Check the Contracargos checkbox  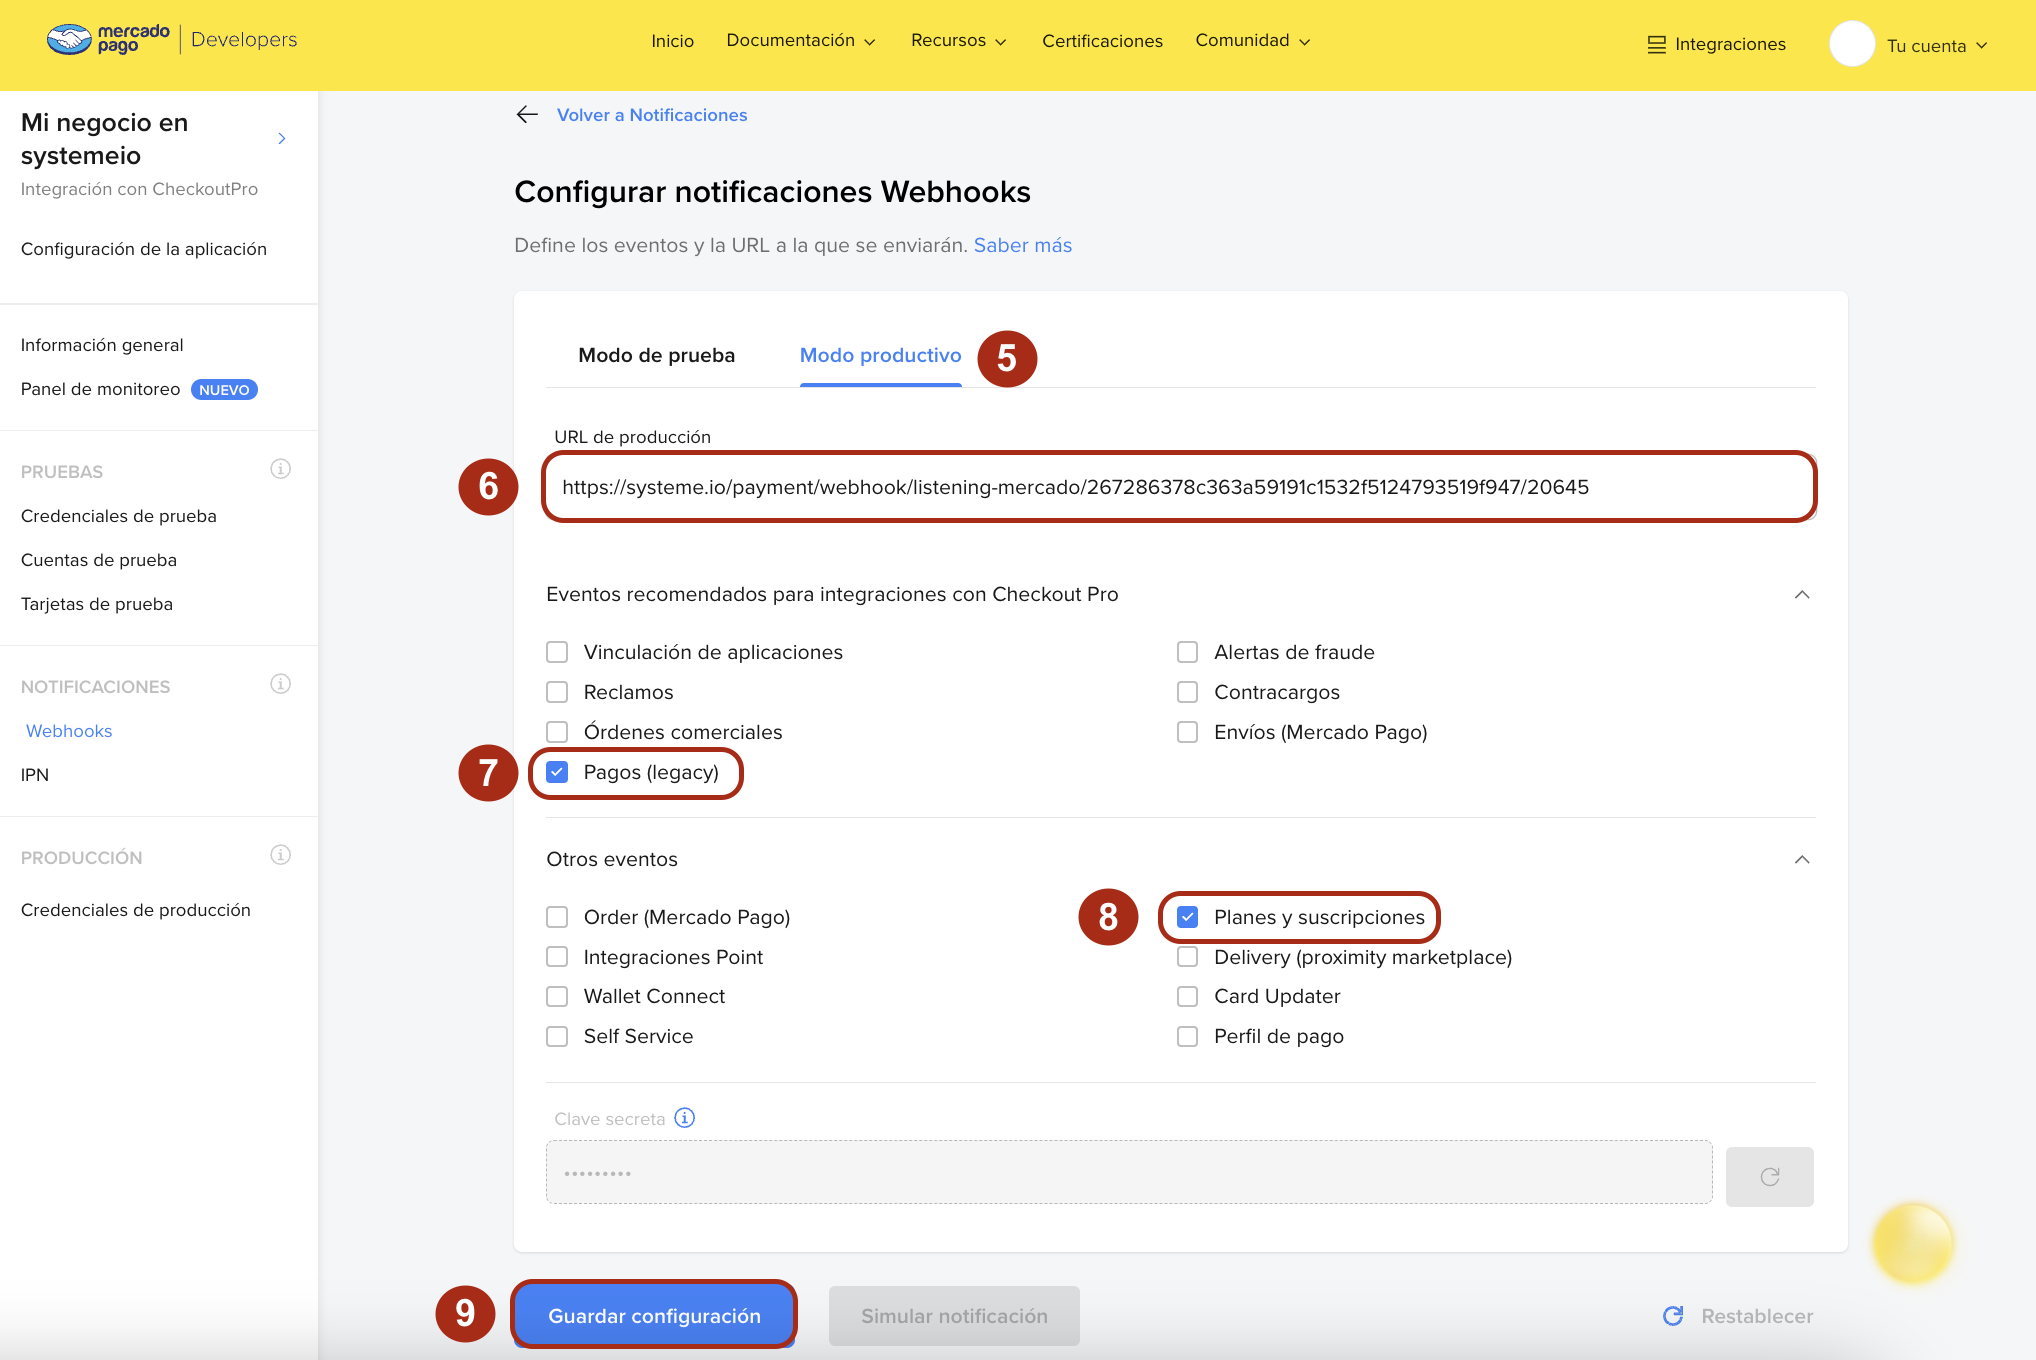(x=1187, y=692)
